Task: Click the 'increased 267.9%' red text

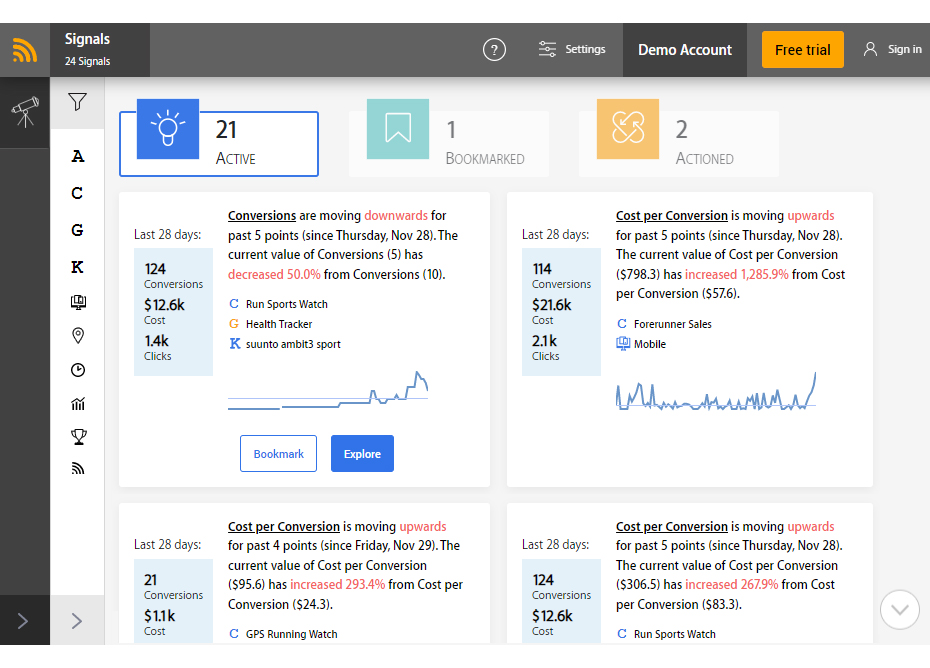Action: (731, 584)
